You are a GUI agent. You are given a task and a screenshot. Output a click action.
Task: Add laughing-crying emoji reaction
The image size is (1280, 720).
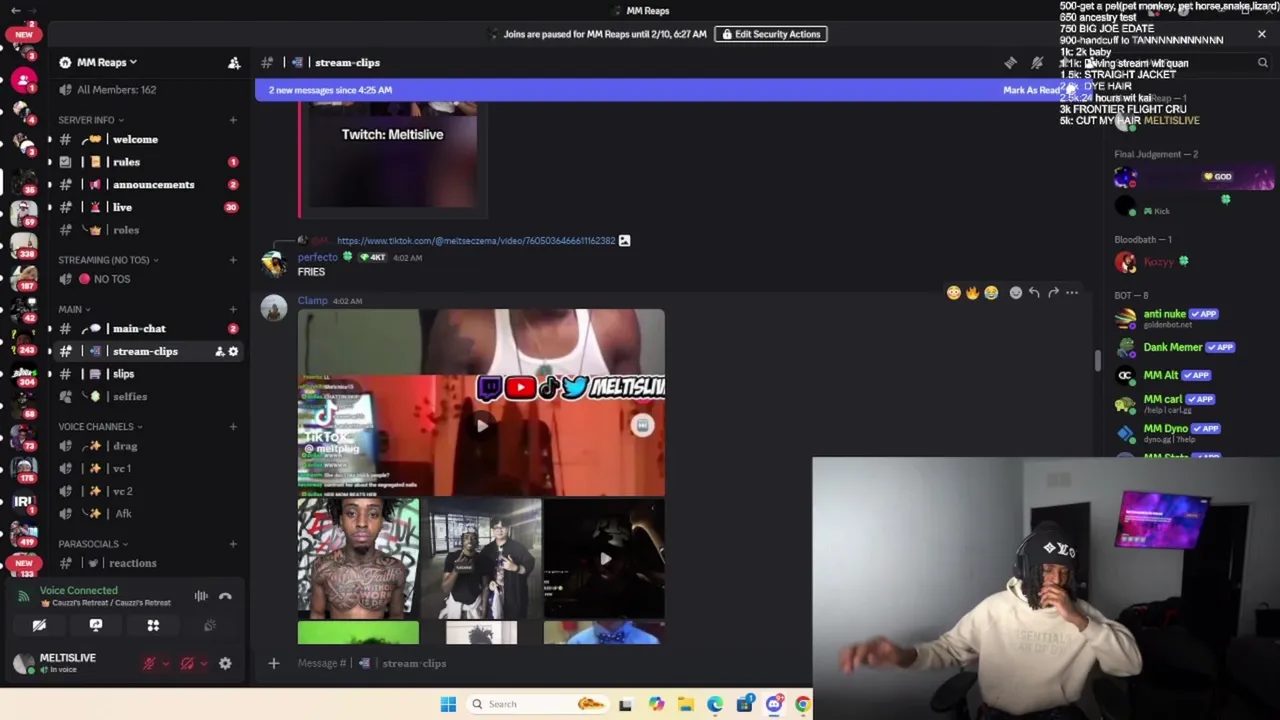pyautogui.click(x=991, y=293)
